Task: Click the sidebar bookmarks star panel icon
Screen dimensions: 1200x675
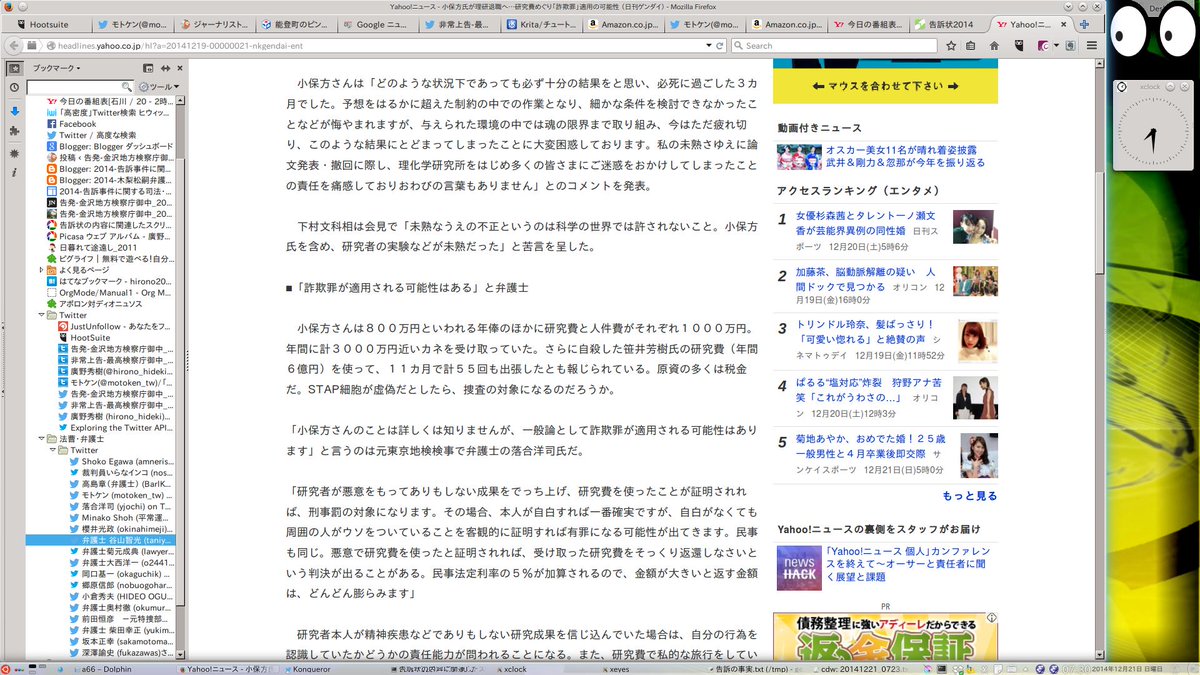Action: coord(14,69)
